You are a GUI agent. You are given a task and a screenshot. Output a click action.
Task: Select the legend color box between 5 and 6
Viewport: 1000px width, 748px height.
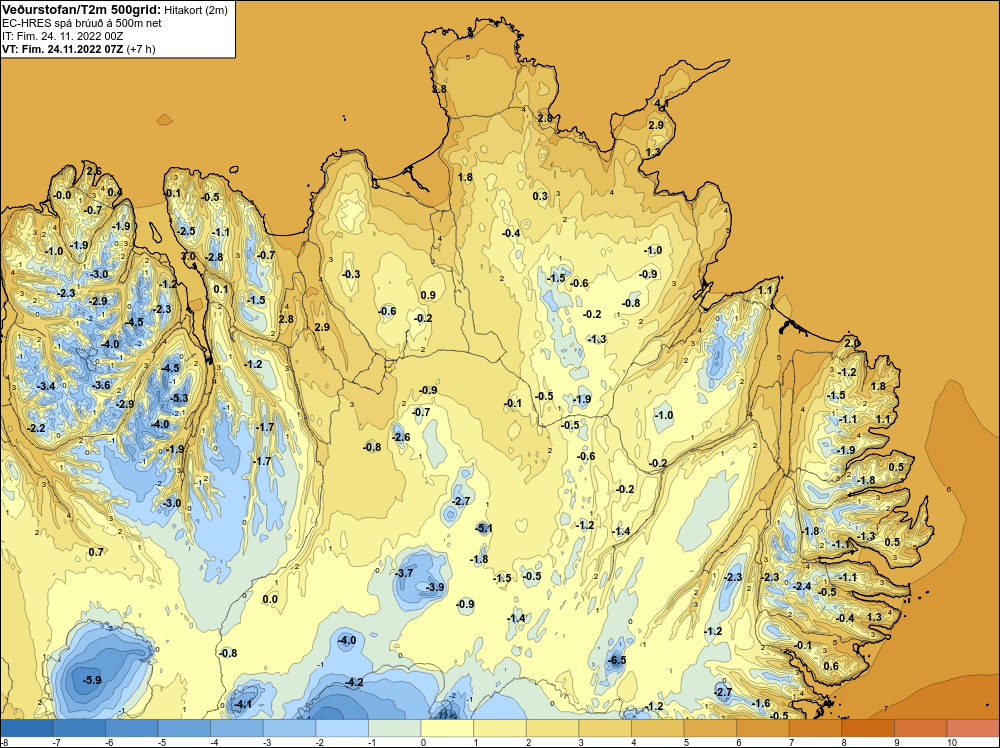[x=710, y=728]
